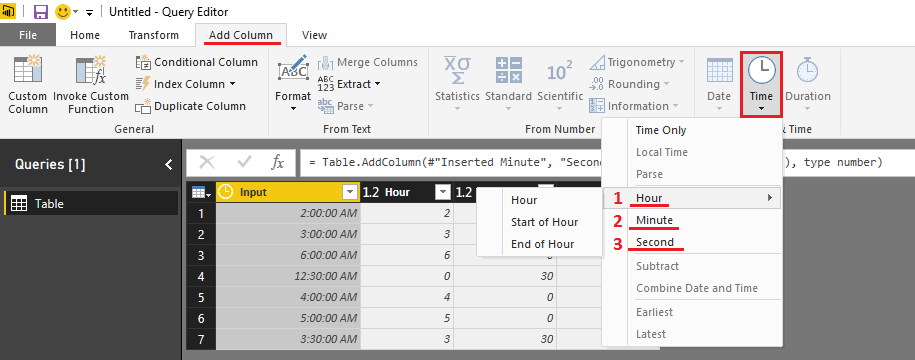Choose Minute from the Time menu
Image resolution: width=915 pixels, height=360 pixels.
tap(654, 220)
